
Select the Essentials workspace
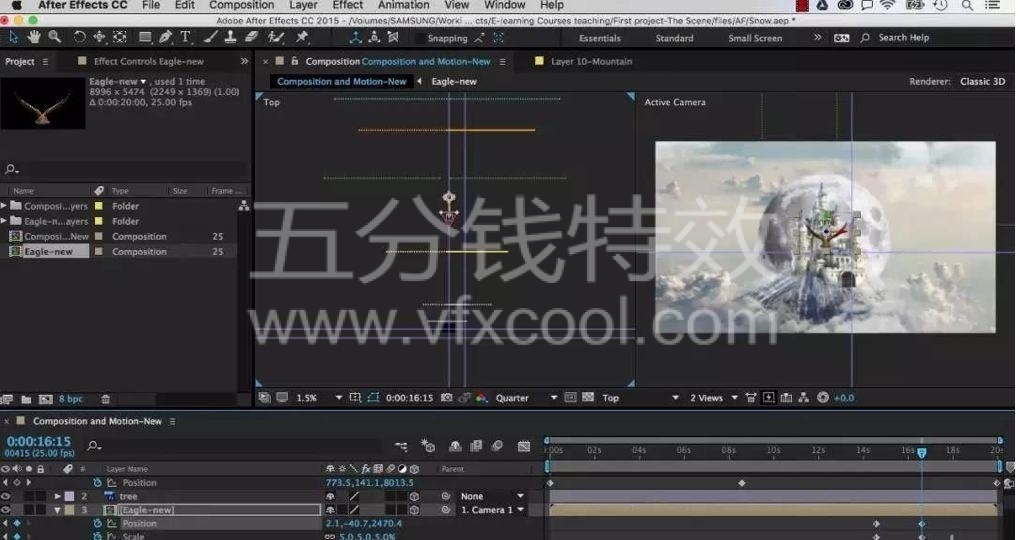(x=600, y=38)
